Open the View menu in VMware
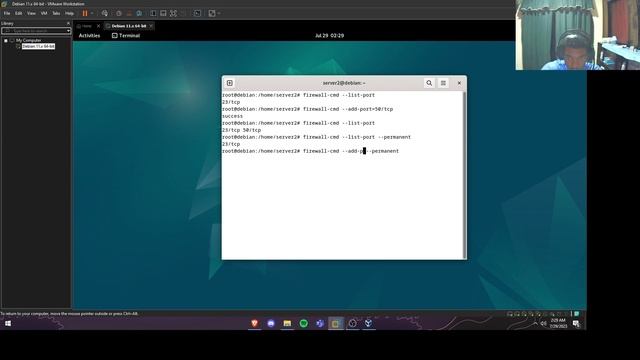Viewport: 640px width, 360px height. click(x=31, y=13)
